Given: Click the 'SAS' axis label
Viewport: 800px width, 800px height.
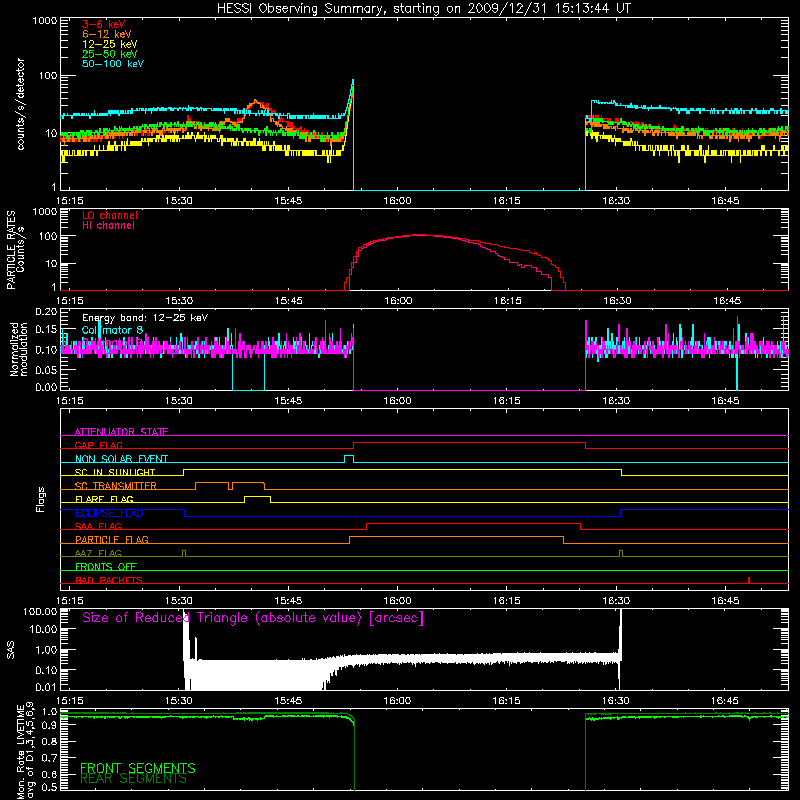Looking at the screenshot, I should tap(11, 650).
